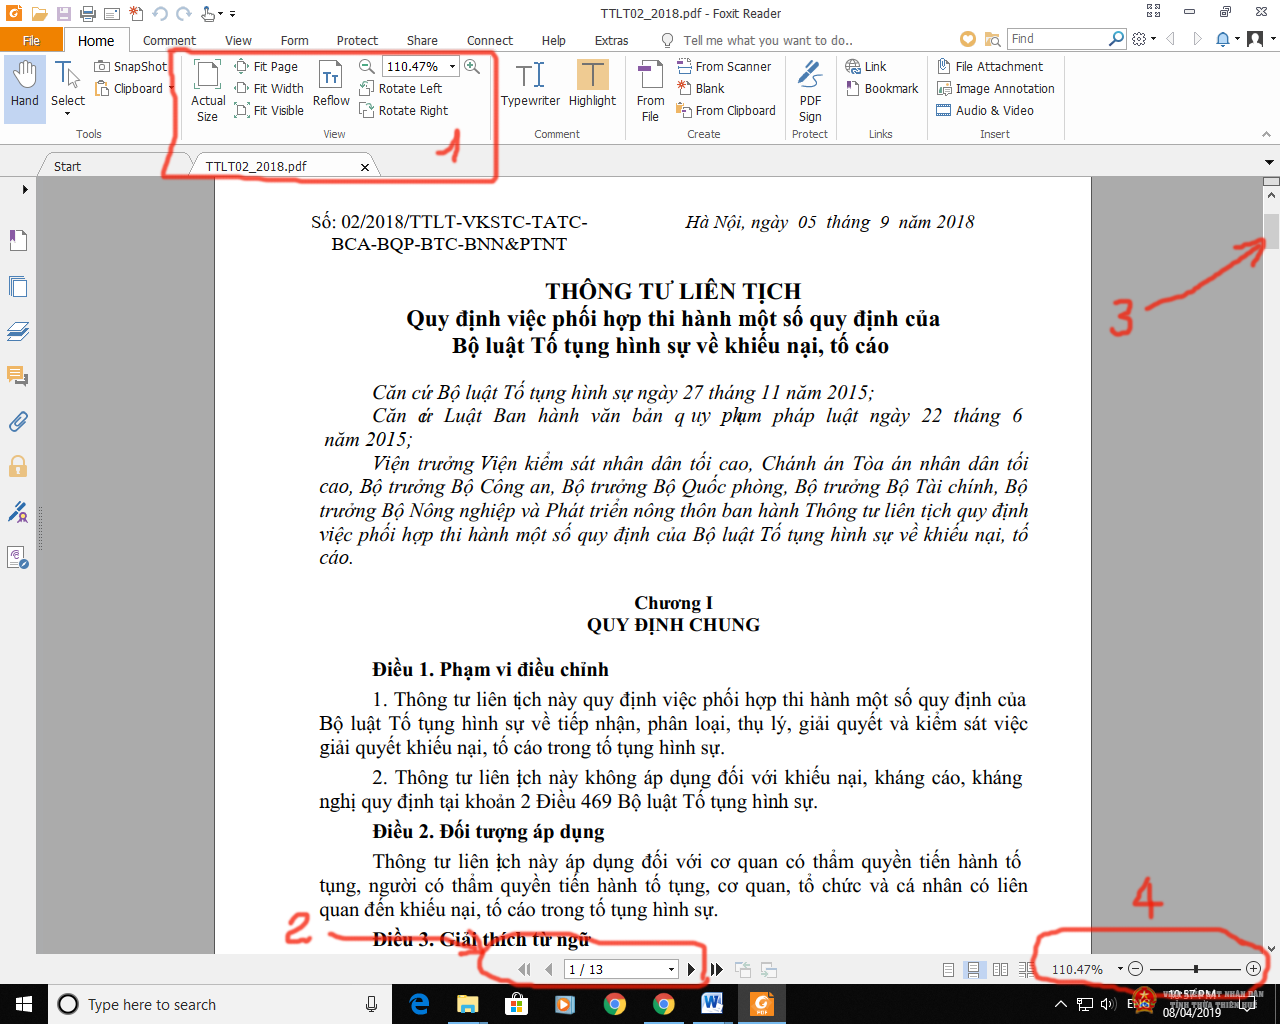Open the status bar zoom level dropdown arrow
Viewport: 1280px width, 1024px height.
coord(1120,969)
